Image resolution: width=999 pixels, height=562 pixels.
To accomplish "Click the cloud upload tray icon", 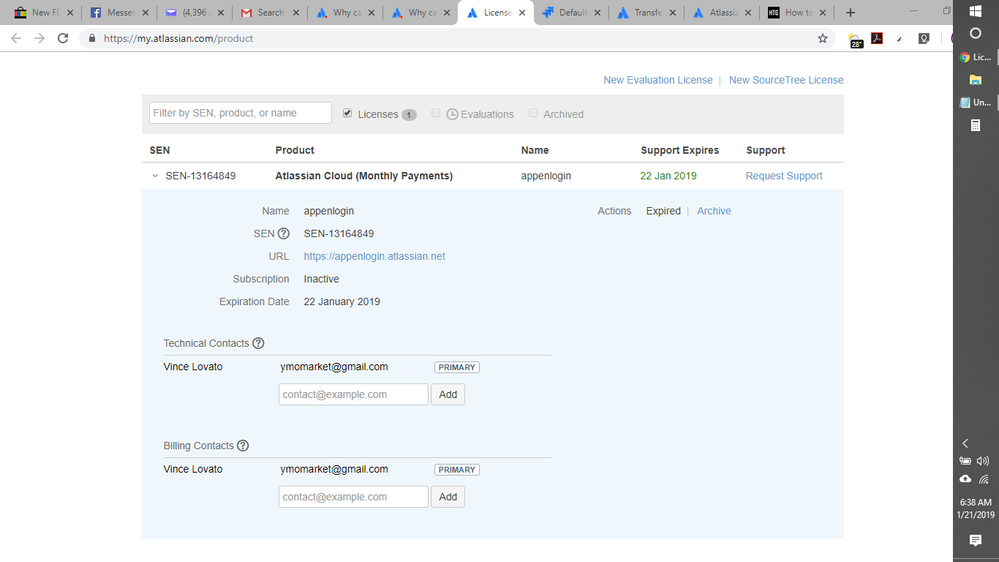I will (x=965, y=479).
